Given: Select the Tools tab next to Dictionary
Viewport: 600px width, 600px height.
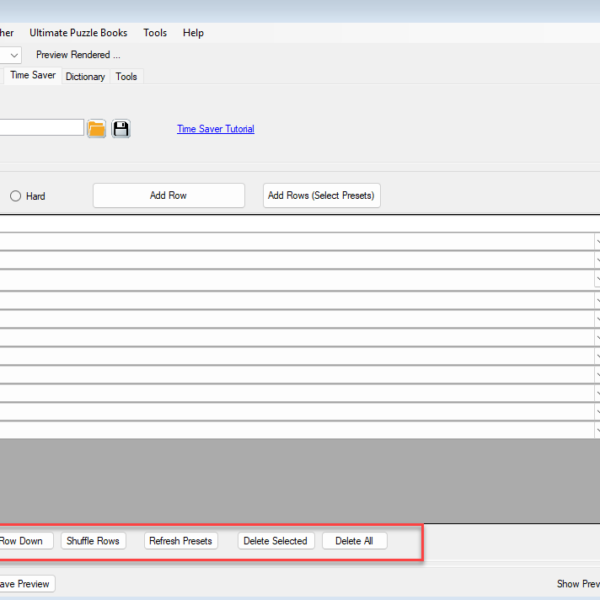Looking at the screenshot, I should pyautogui.click(x=126, y=76).
